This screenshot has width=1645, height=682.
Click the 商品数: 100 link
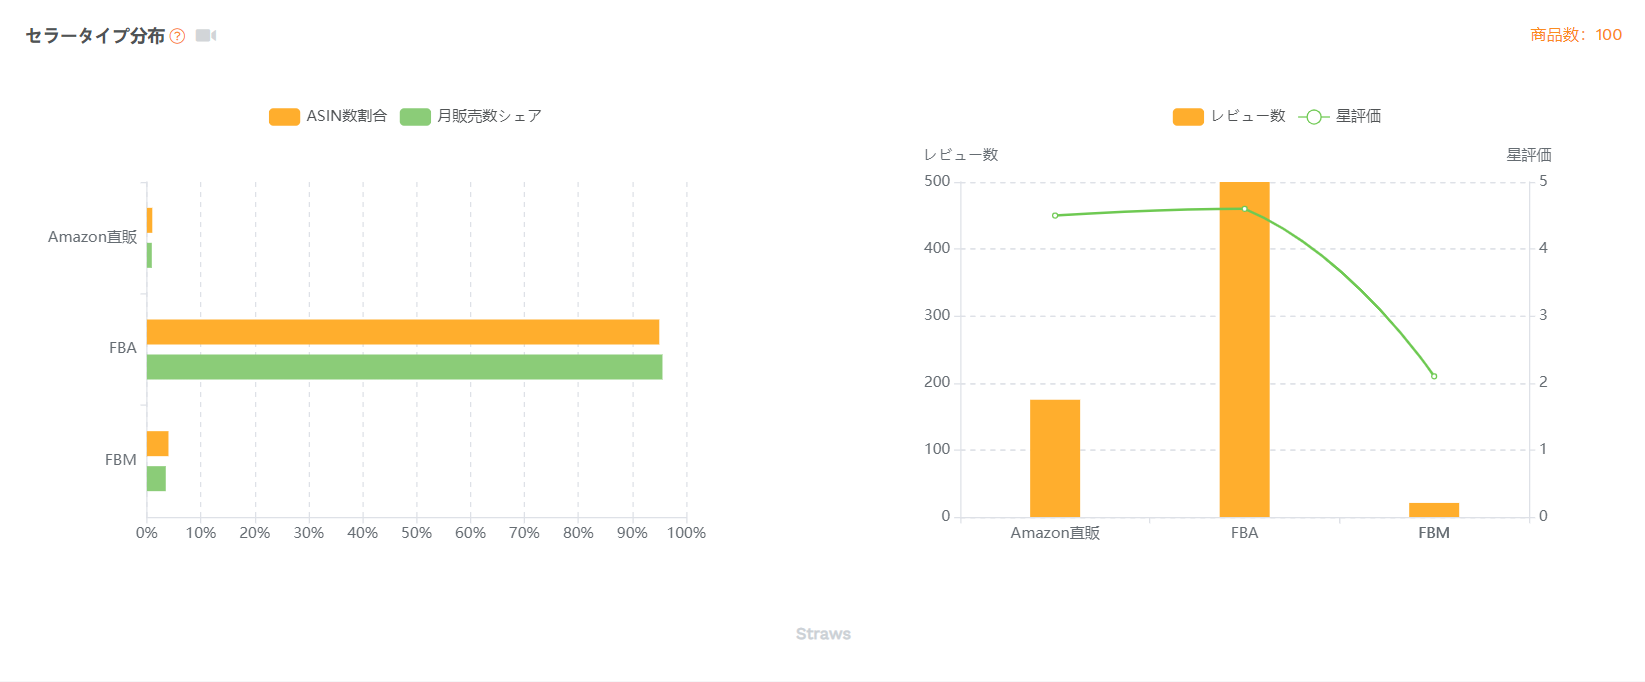[x=1576, y=35]
